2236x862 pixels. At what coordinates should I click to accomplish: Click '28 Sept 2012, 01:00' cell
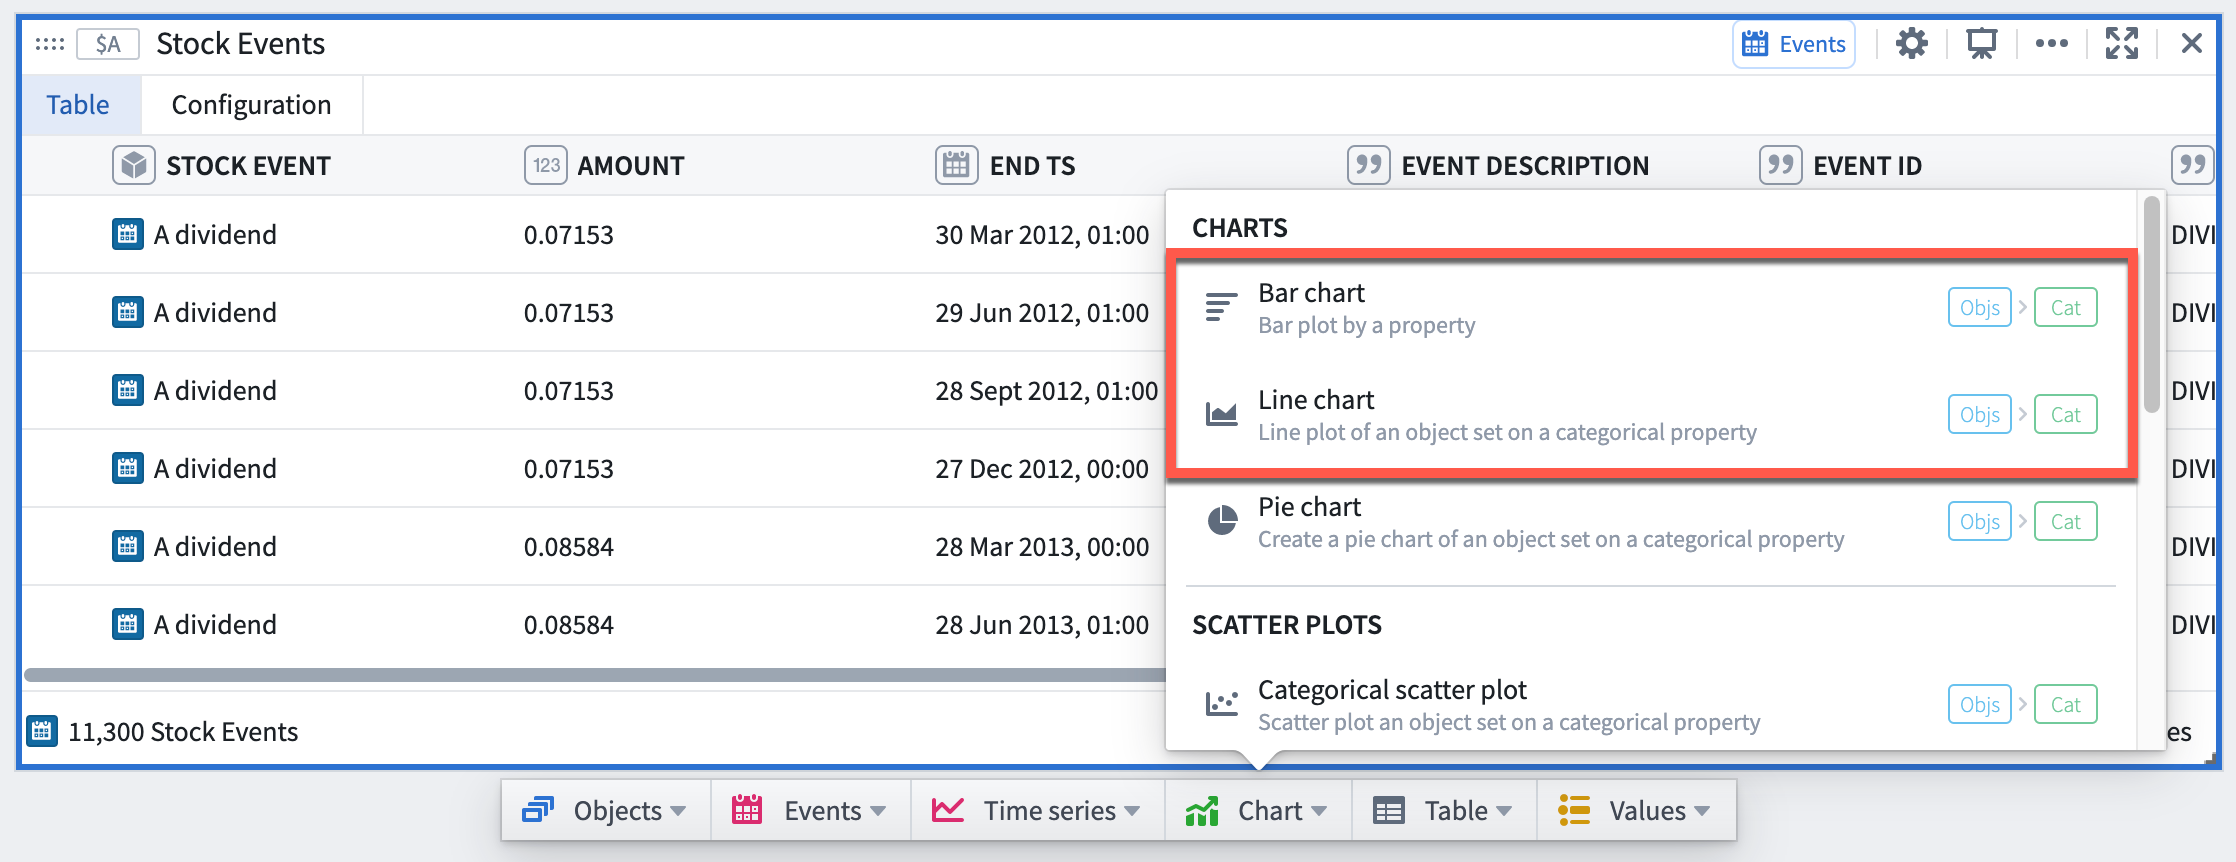tap(1047, 391)
